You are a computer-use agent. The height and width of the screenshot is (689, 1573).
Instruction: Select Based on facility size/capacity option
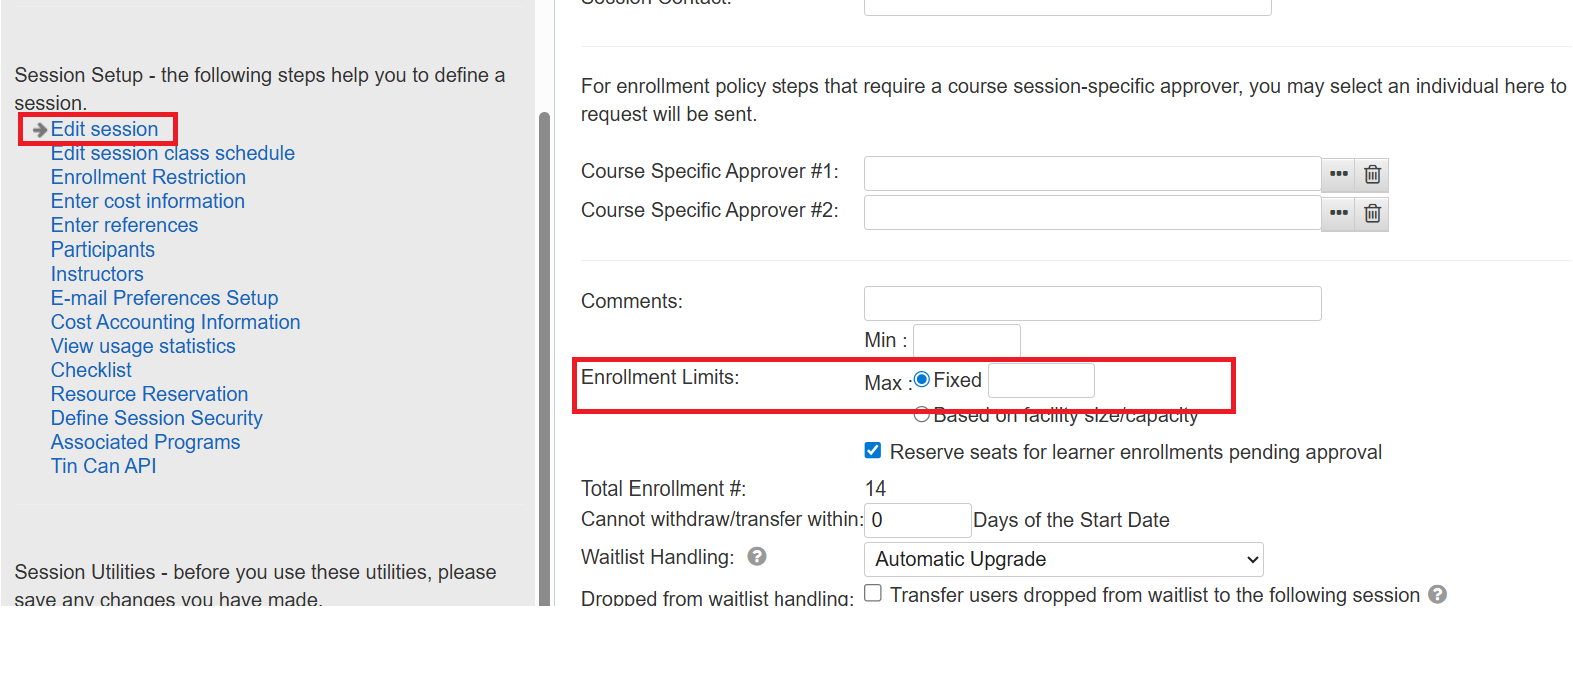click(x=922, y=414)
